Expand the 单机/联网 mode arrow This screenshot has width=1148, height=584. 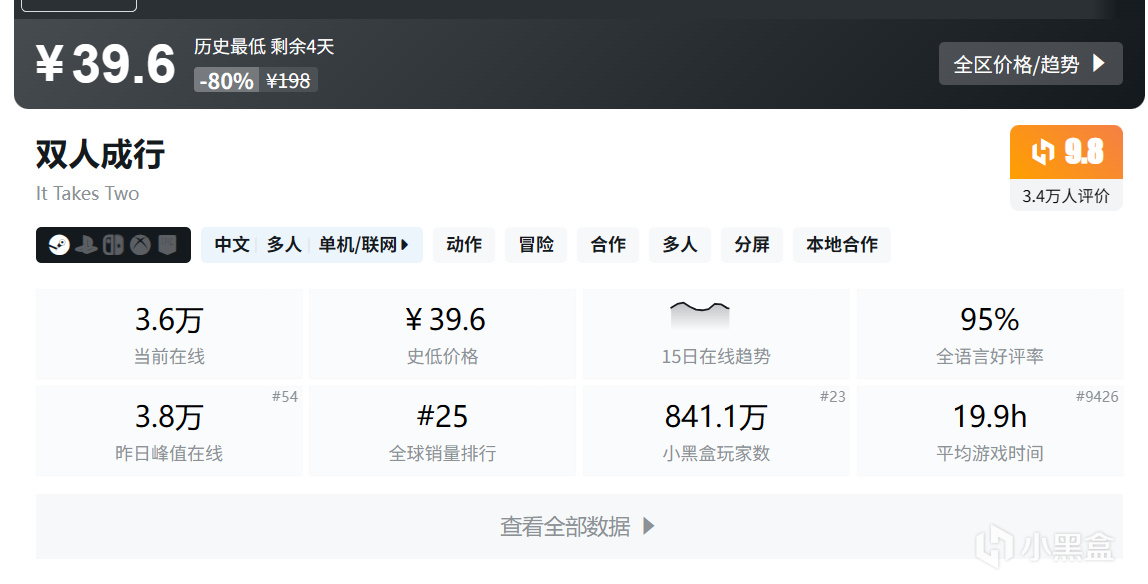tap(405, 244)
